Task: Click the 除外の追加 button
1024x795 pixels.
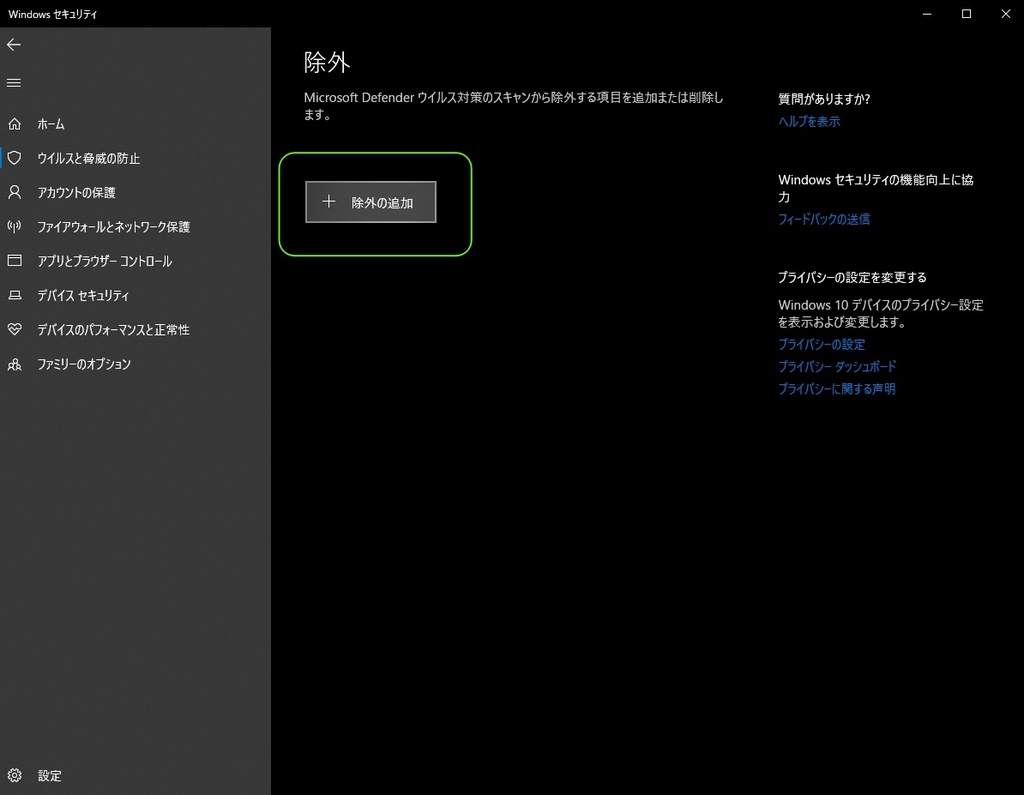Action: (x=370, y=202)
